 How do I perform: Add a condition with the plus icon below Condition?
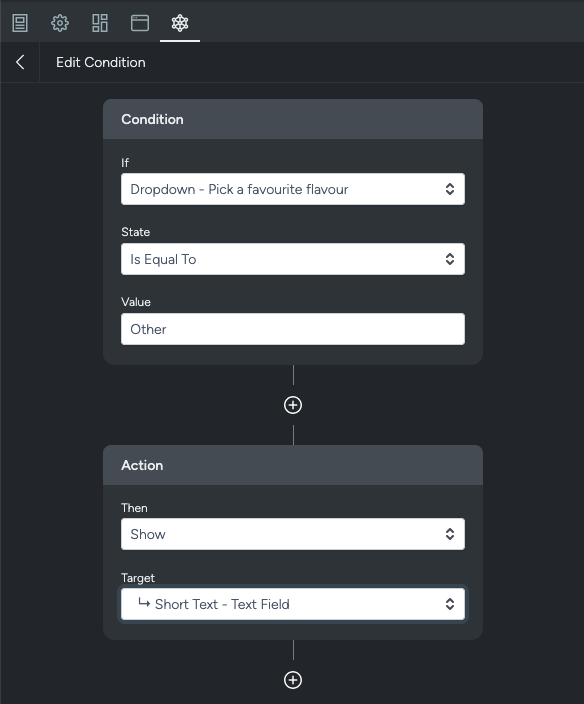tap(293, 405)
